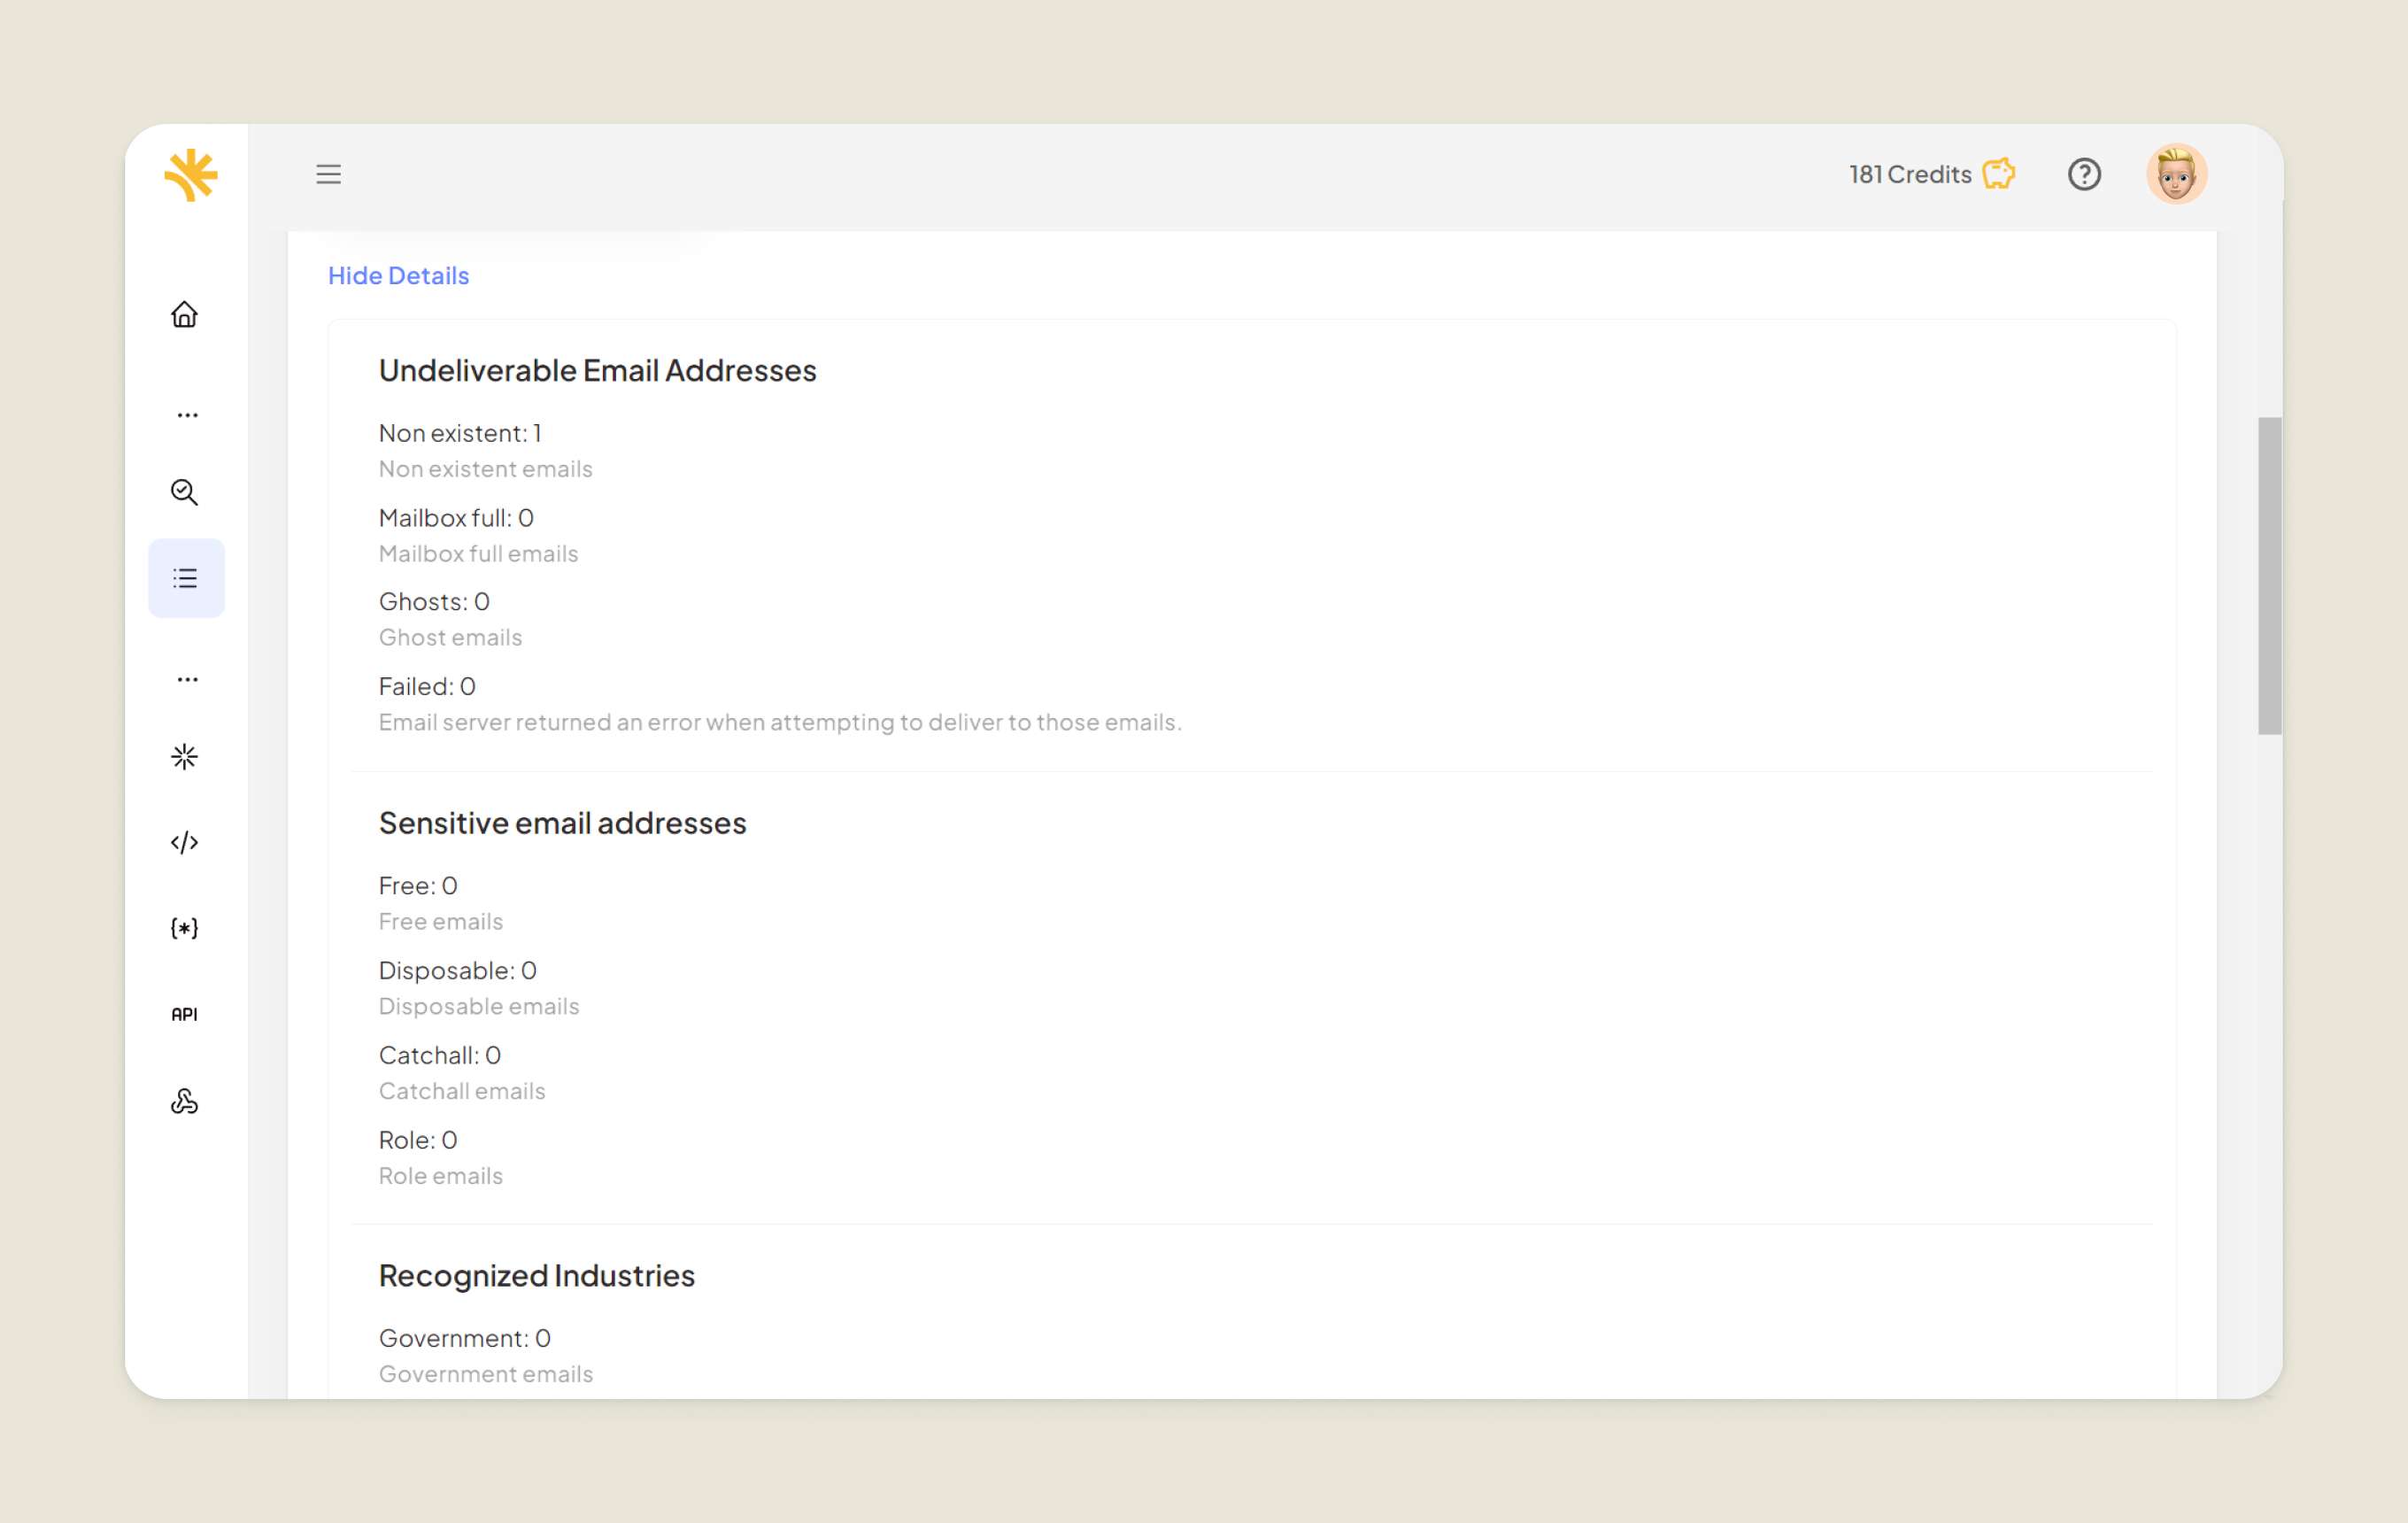Viewport: 2408px width, 1523px height.
Task: Open the code integration icon
Action: point(186,841)
